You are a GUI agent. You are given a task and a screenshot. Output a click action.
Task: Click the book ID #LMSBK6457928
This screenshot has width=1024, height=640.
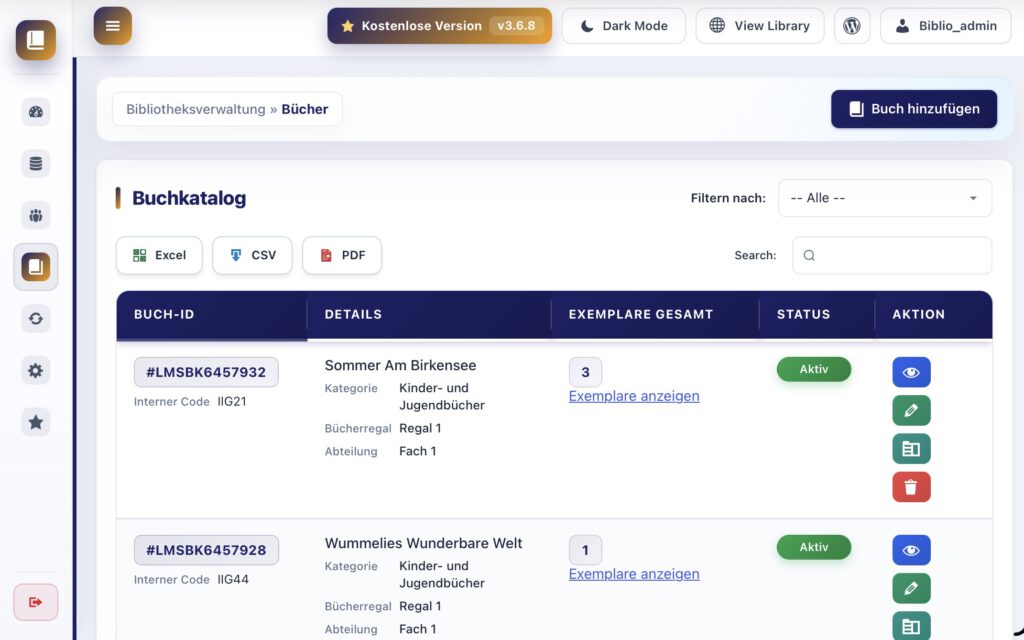[206, 550]
